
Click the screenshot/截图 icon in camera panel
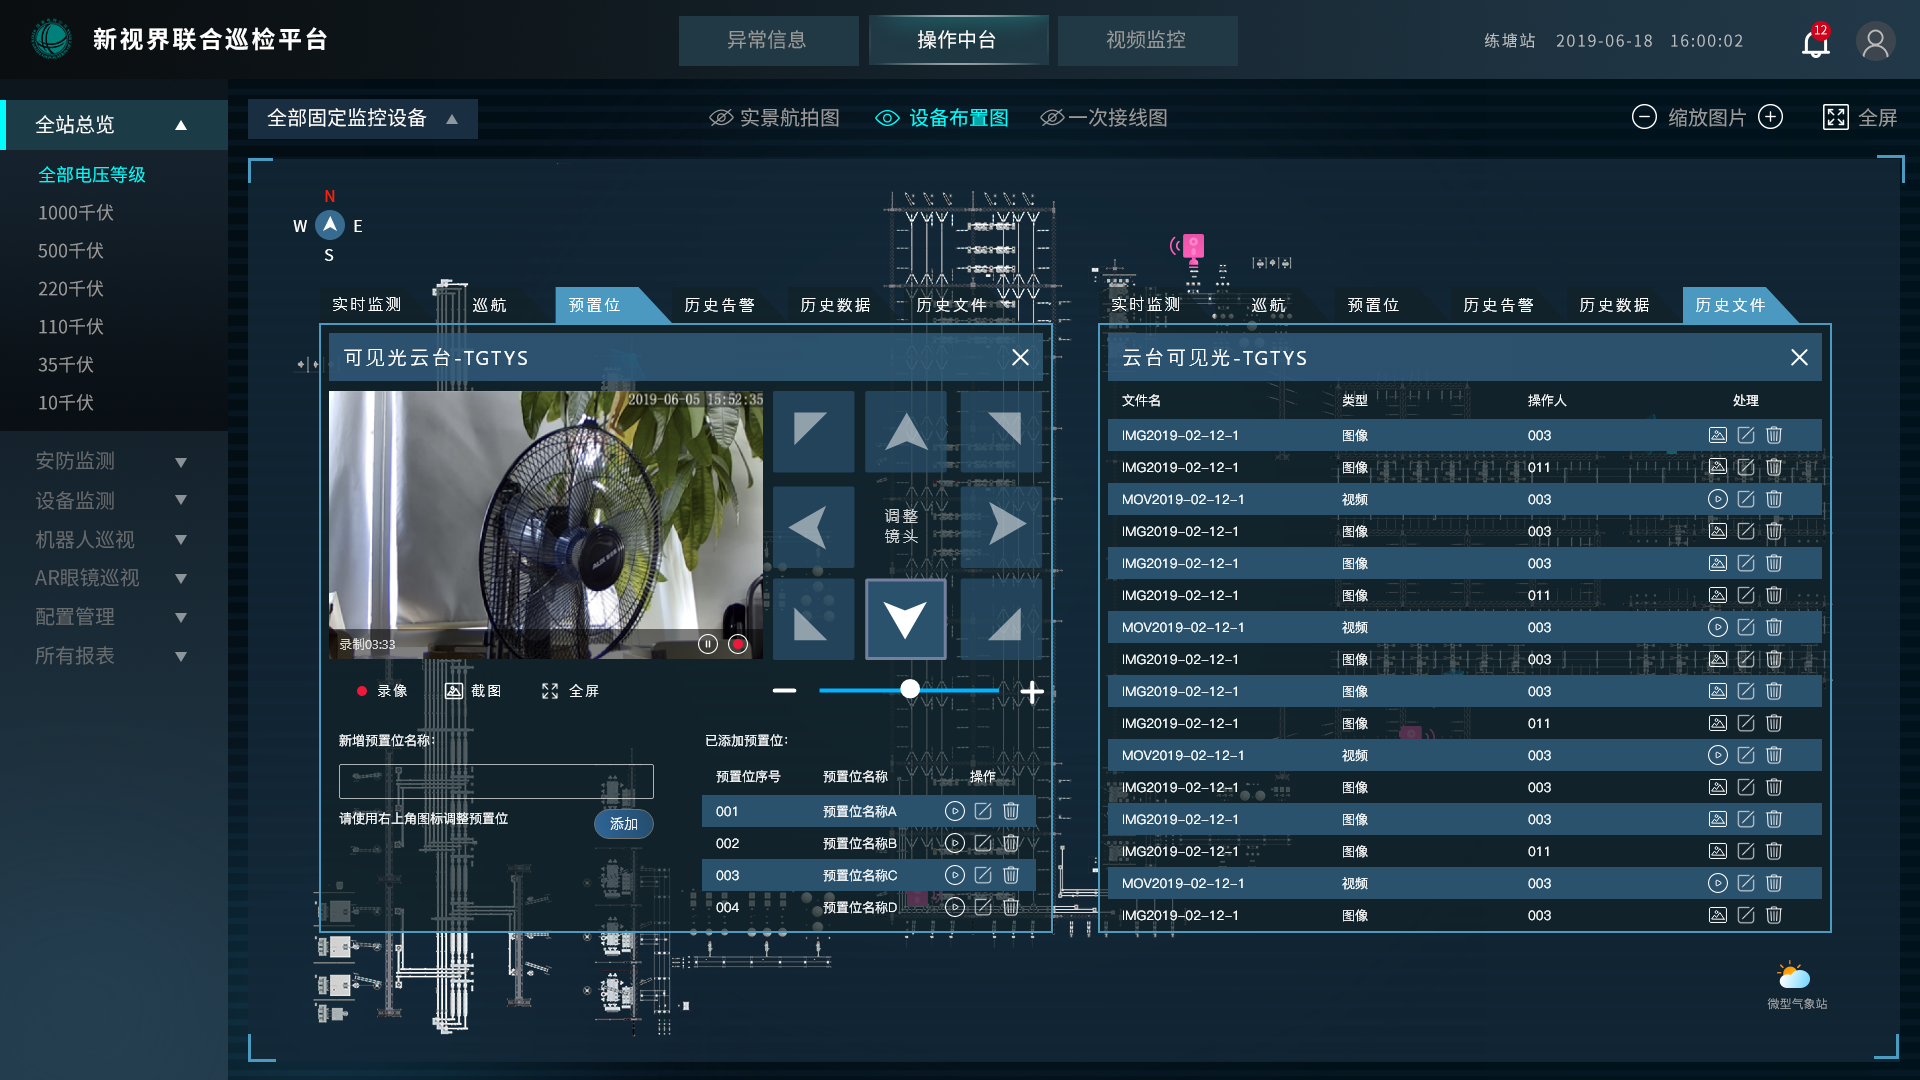(455, 690)
